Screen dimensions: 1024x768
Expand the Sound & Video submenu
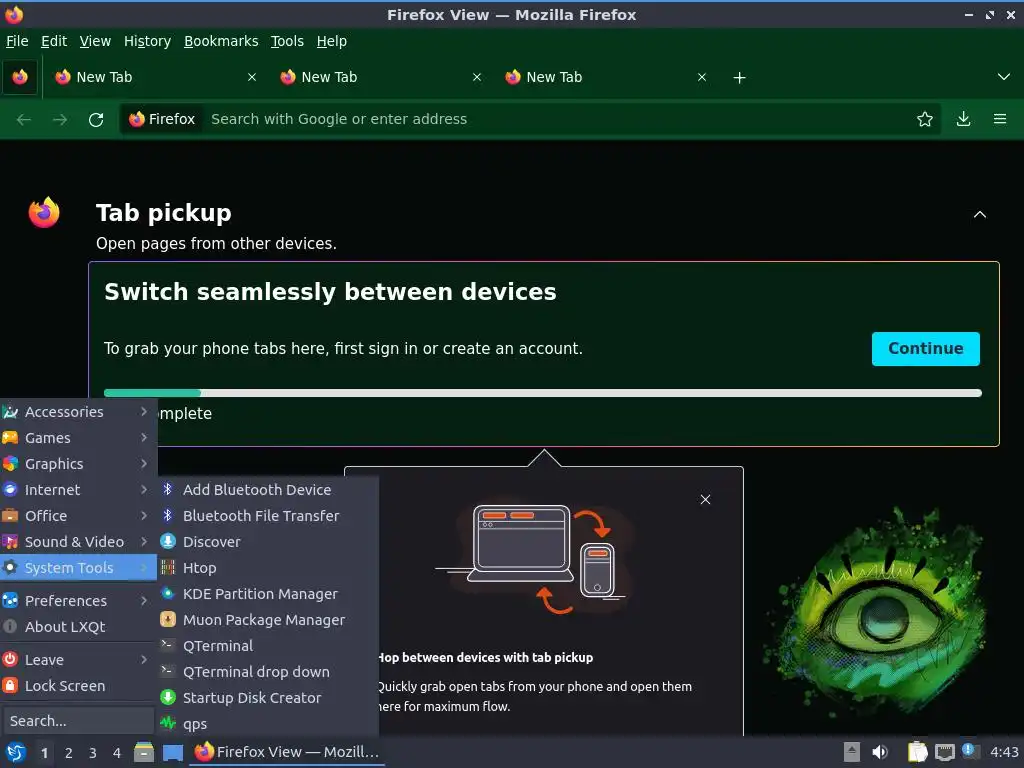pos(78,542)
